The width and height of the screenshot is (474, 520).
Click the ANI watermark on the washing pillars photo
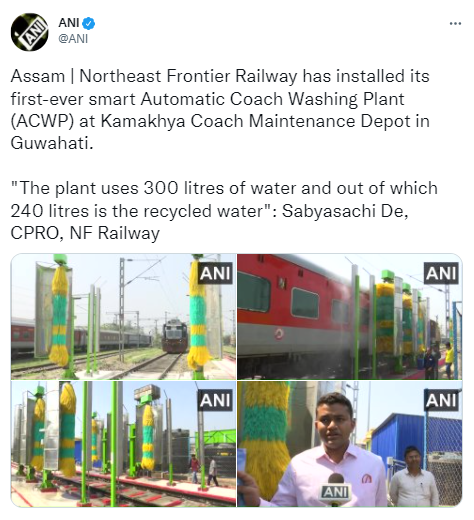pos(215,400)
